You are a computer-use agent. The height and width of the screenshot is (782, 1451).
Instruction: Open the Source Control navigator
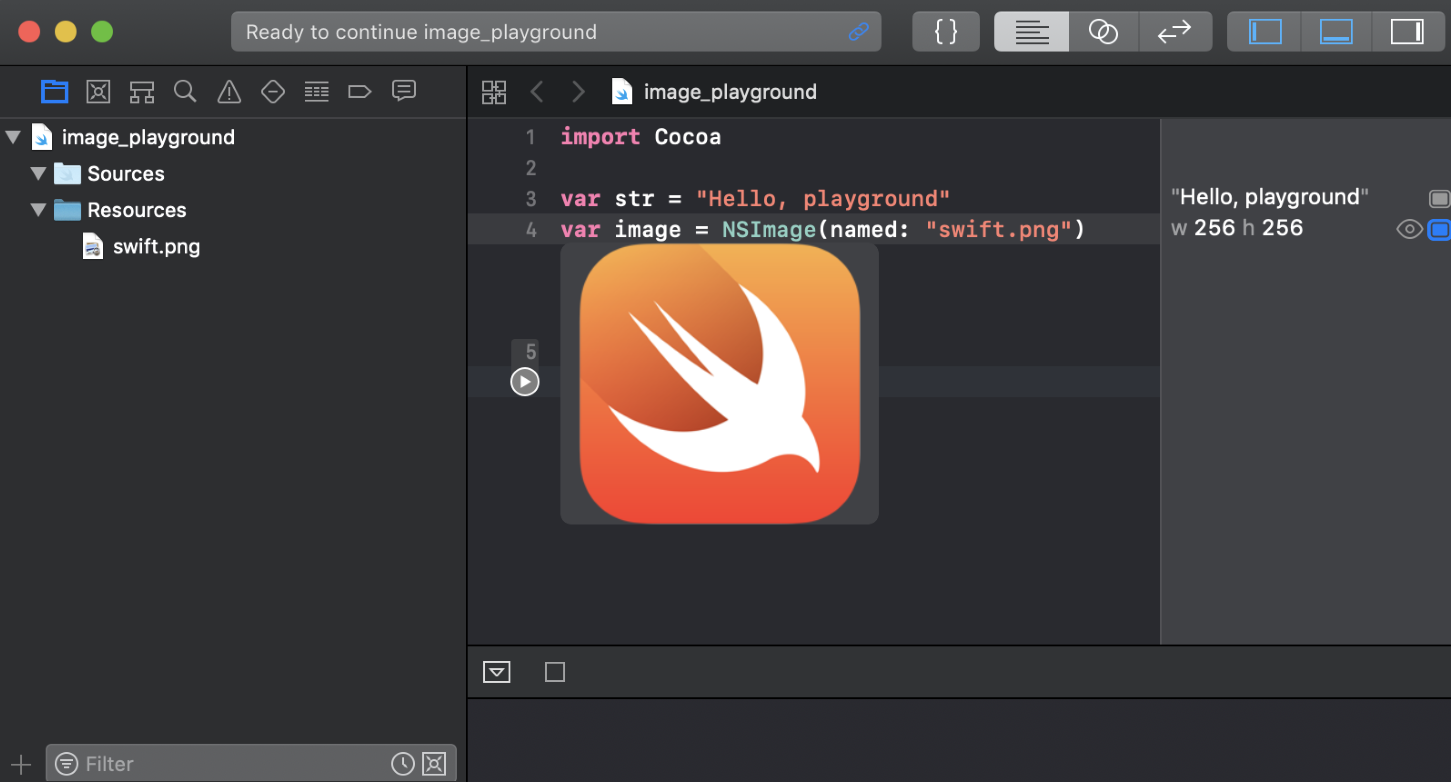pos(98,92)
